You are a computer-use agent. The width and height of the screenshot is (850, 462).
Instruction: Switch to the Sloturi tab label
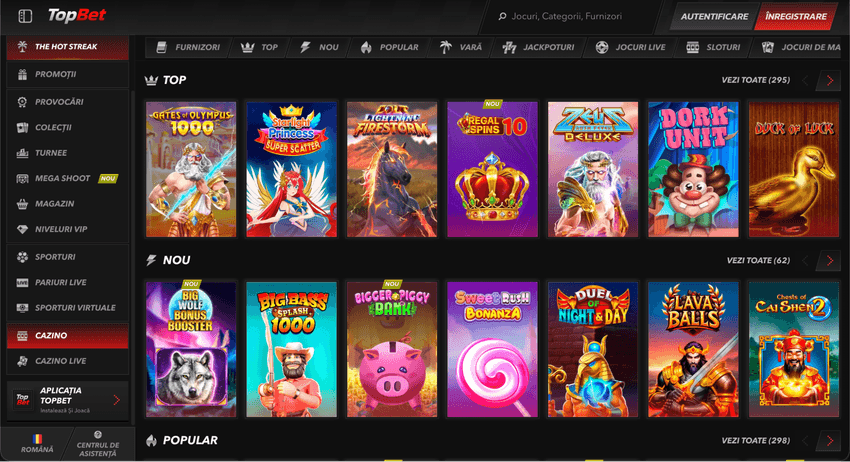click(x=723, y=47)
